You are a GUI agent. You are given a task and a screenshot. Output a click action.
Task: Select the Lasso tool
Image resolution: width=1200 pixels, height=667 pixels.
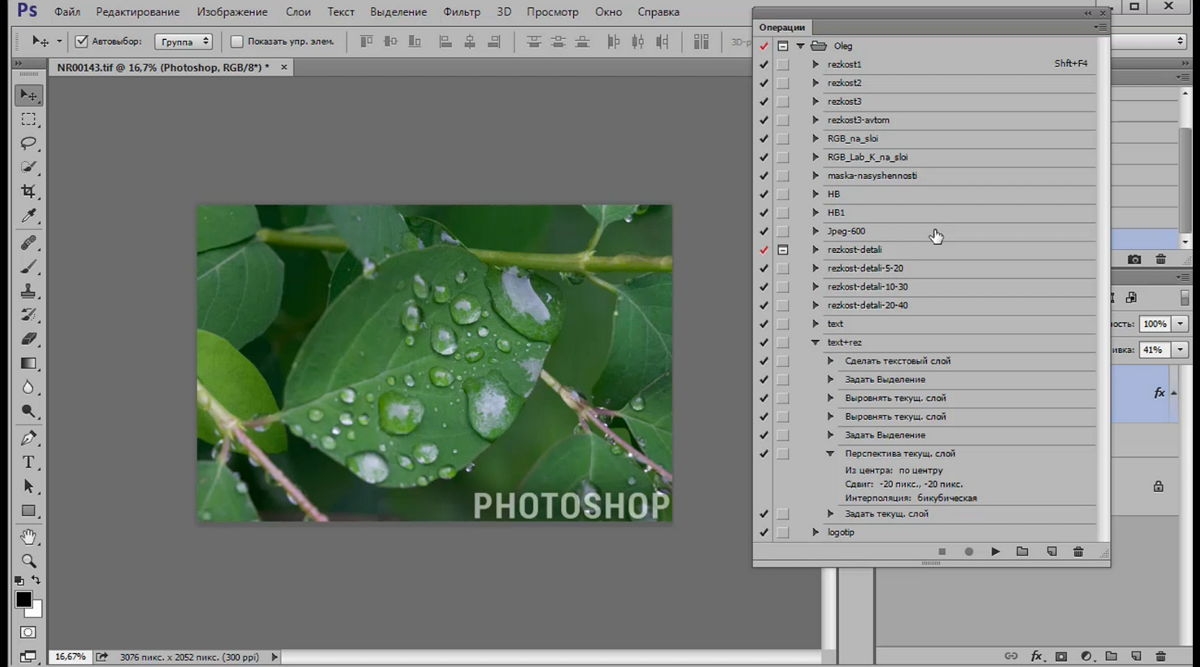coord(29,143)
